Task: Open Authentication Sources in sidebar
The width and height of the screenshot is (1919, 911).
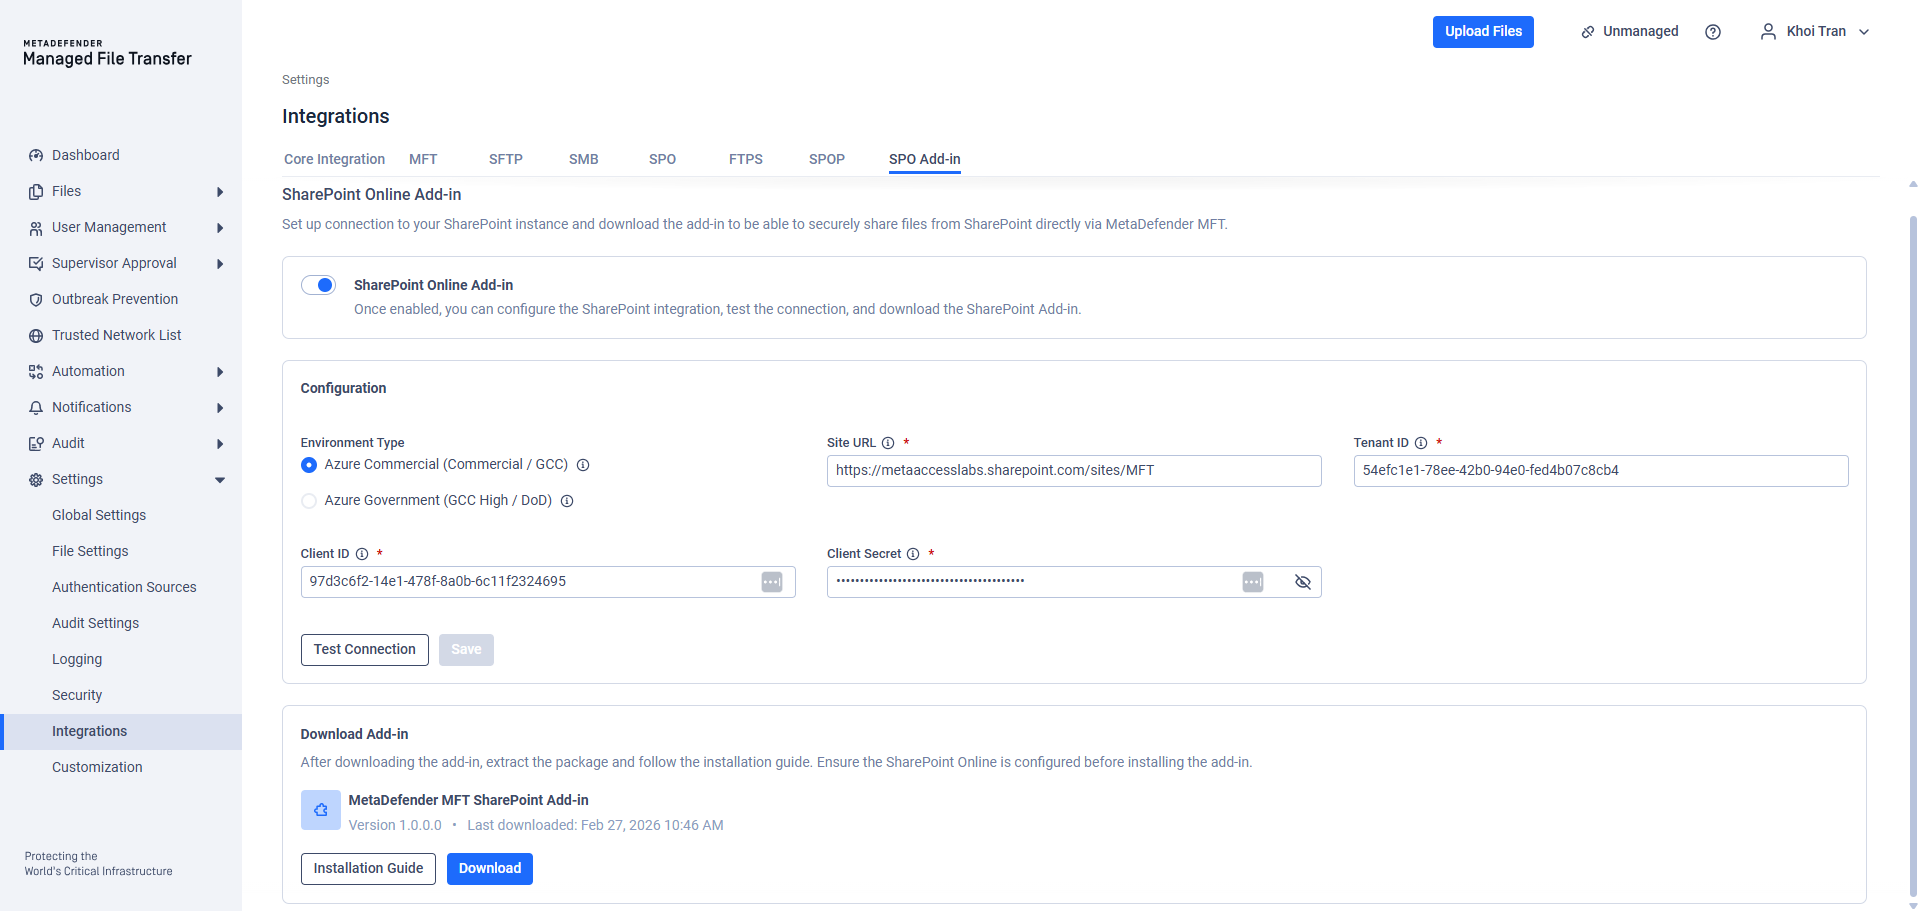Action: (x=124, y=588)
